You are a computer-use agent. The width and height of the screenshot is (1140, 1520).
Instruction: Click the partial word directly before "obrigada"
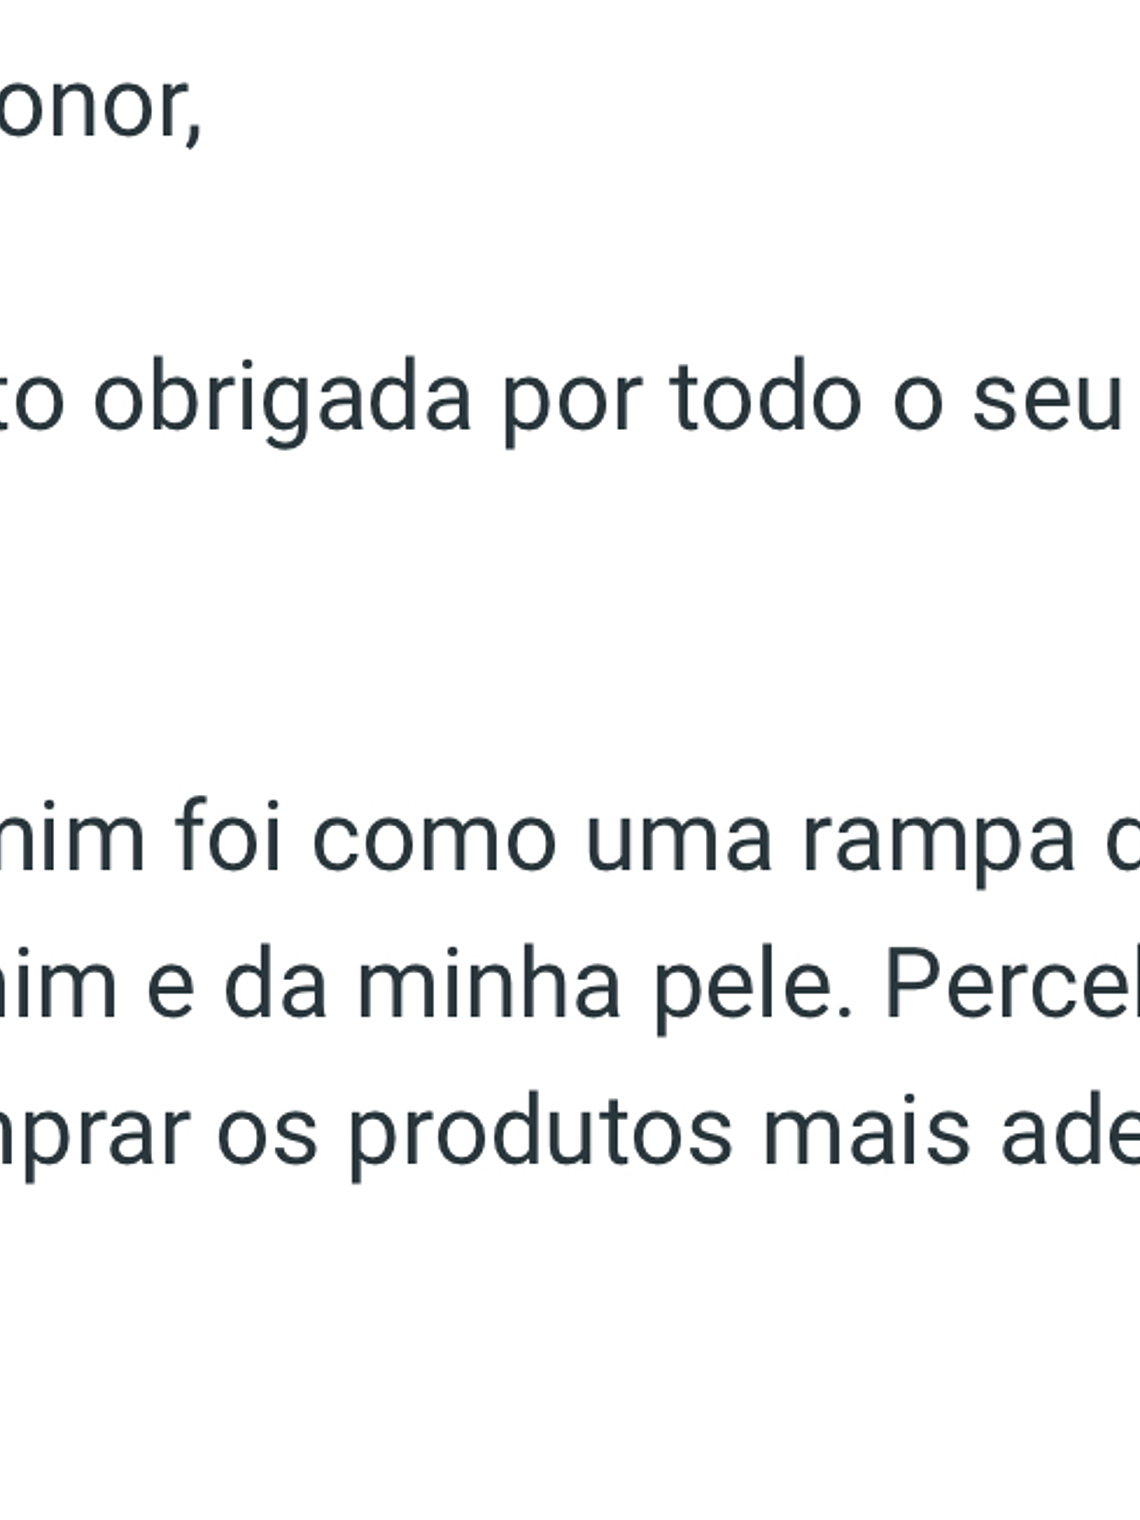coord(30,400)
